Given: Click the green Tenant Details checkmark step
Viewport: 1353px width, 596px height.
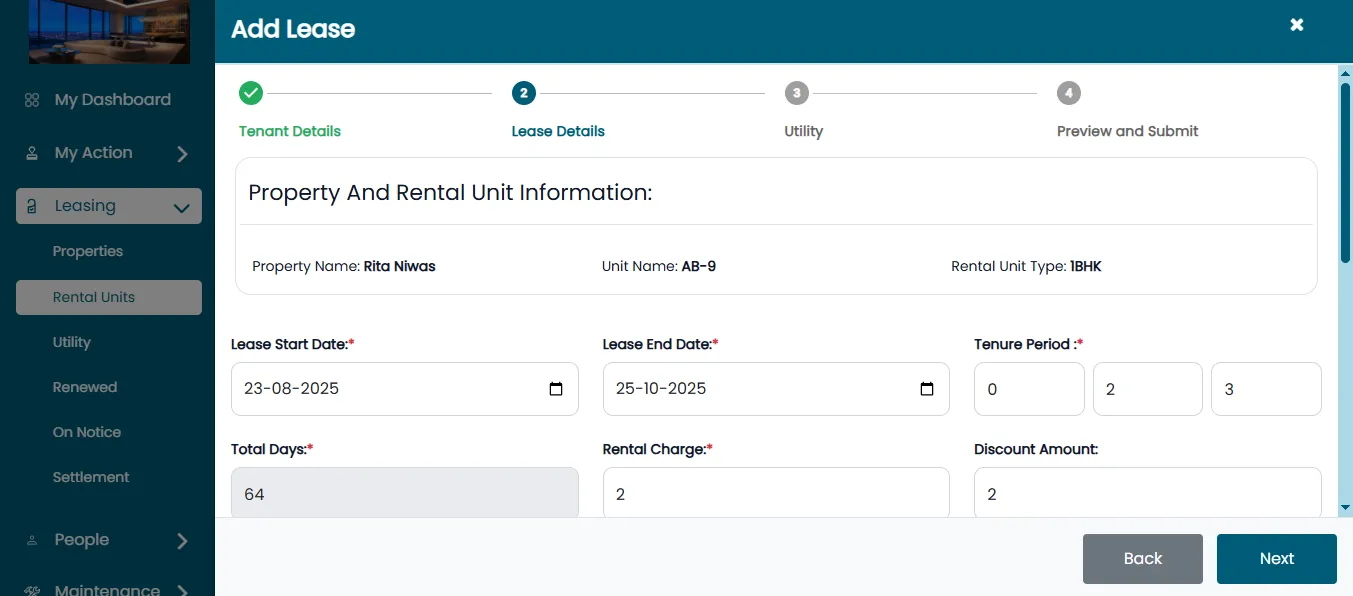Looking at the screenshot, I should click(x=251, y=93).
